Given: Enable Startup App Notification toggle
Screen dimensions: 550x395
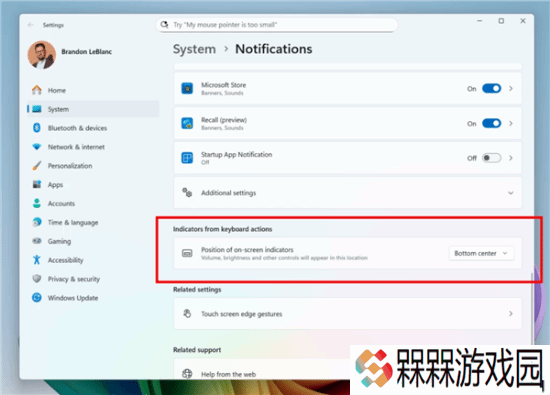Looking at the screenshot, I should coord(491,158).
